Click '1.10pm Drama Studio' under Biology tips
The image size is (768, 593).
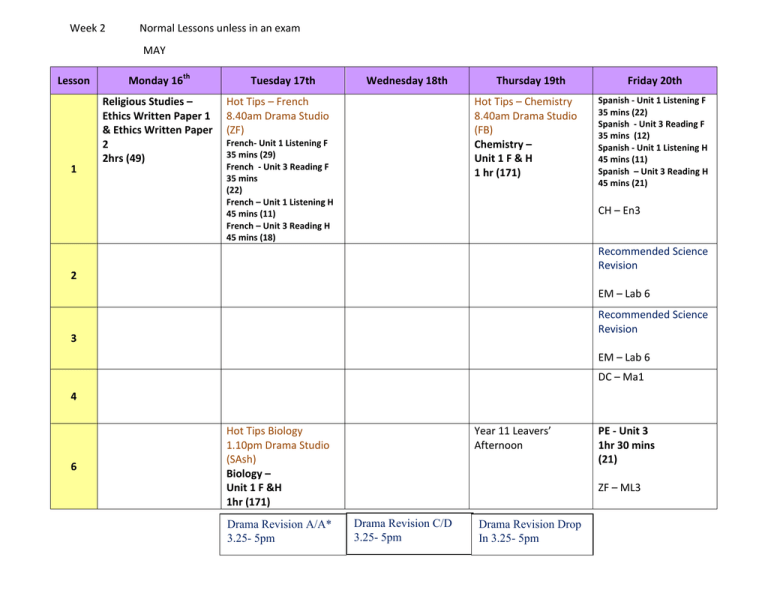click(278, 445)
